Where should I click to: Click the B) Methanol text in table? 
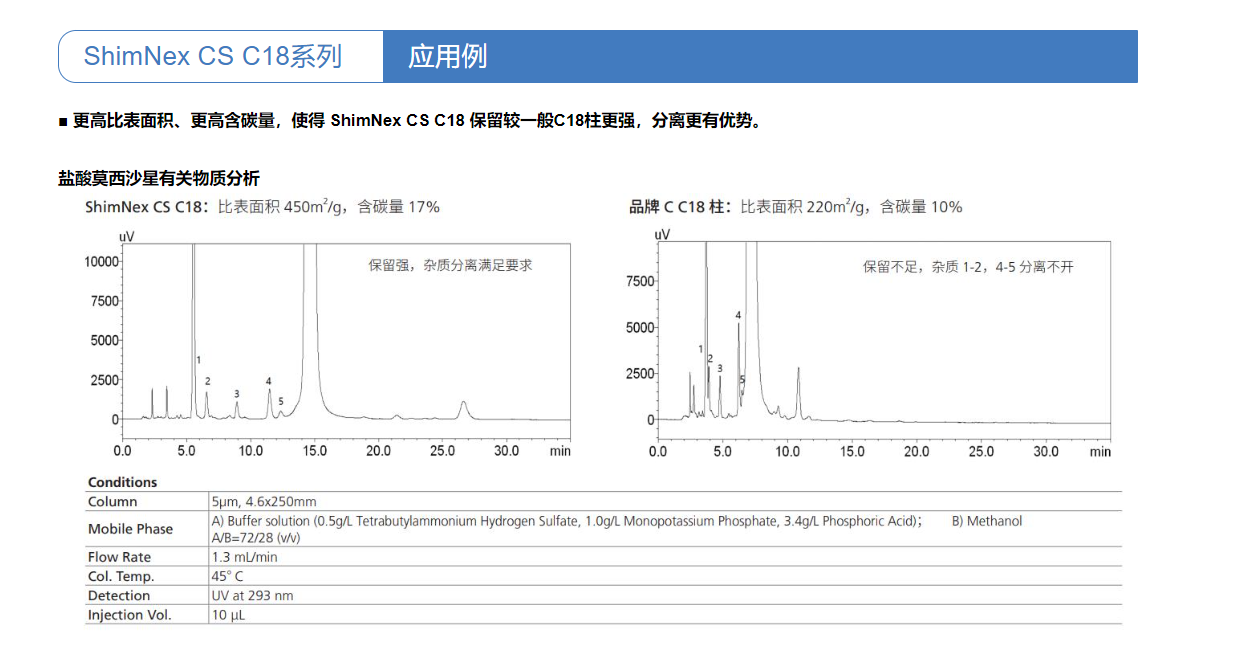click(986, 521)
